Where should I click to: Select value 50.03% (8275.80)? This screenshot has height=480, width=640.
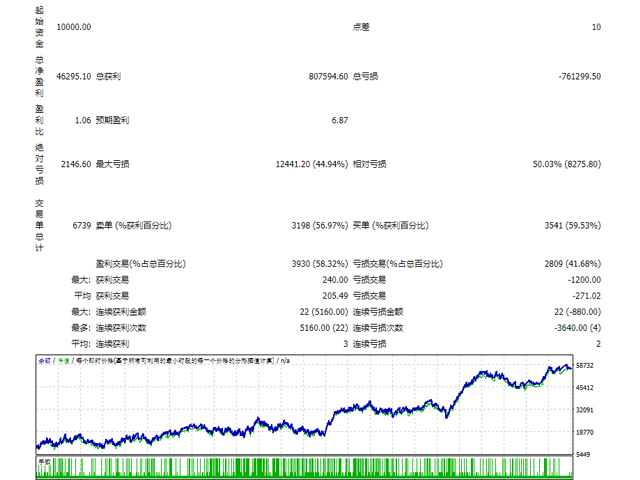tap(567, 164)
